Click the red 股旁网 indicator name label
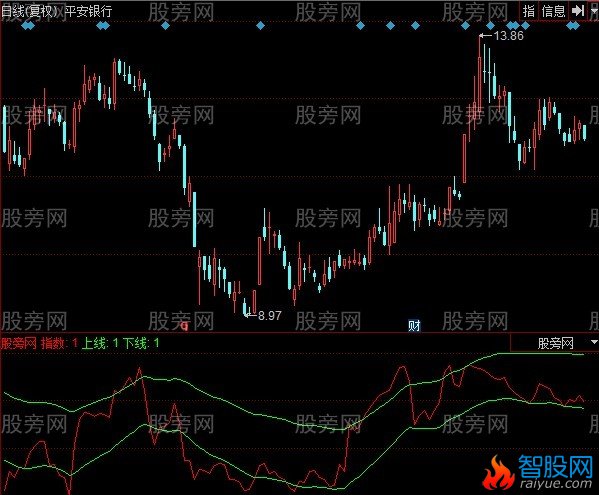This screenshot has height=495, width=599. pos(19,343)
